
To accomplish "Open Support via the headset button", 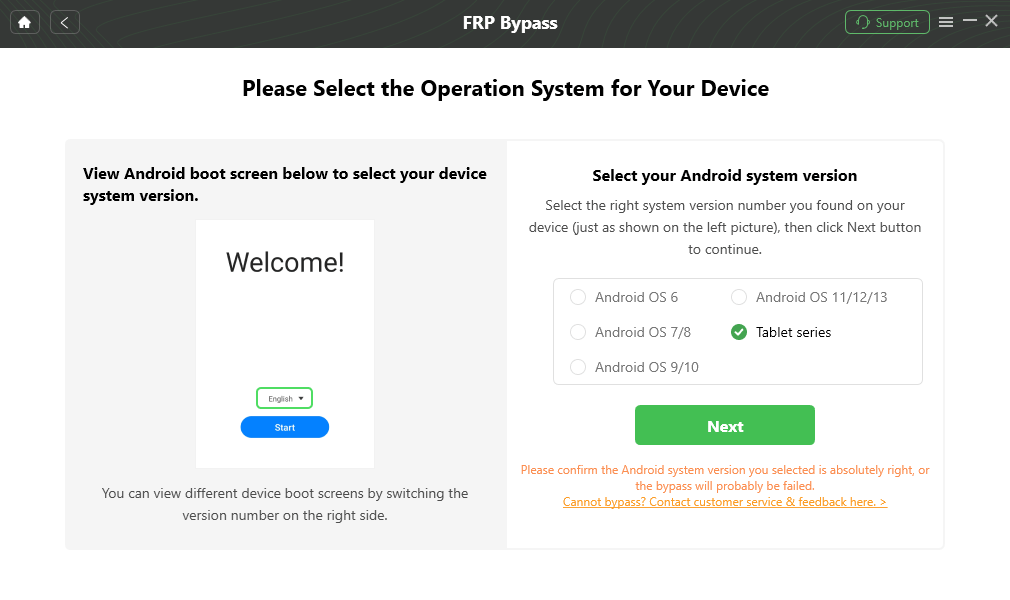I will click(x=887, y=22).
